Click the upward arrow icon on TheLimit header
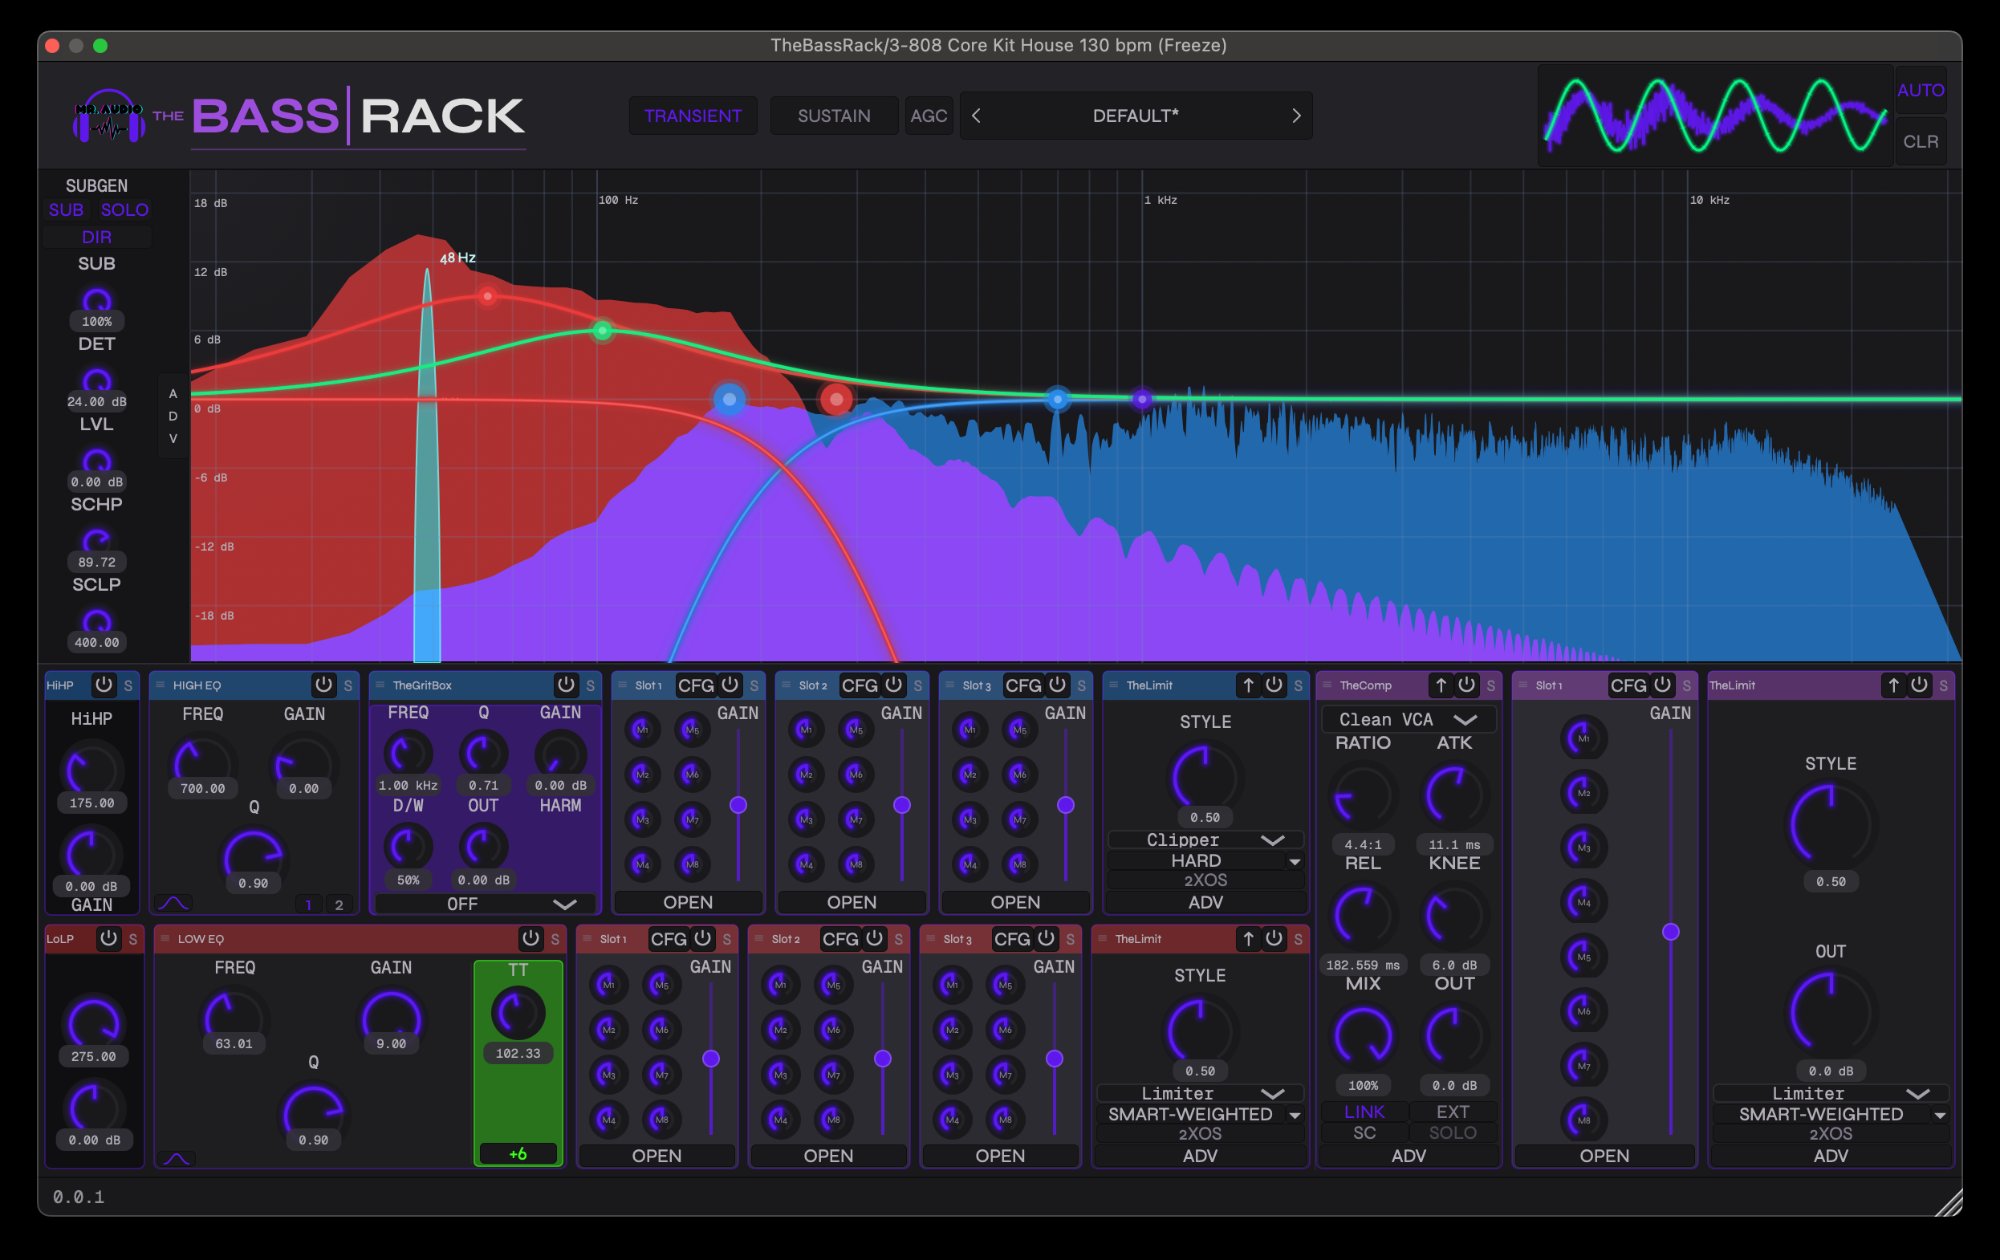This screenshot has width=2000, height=1260. pyautogui.click(x=1249, y=686)
